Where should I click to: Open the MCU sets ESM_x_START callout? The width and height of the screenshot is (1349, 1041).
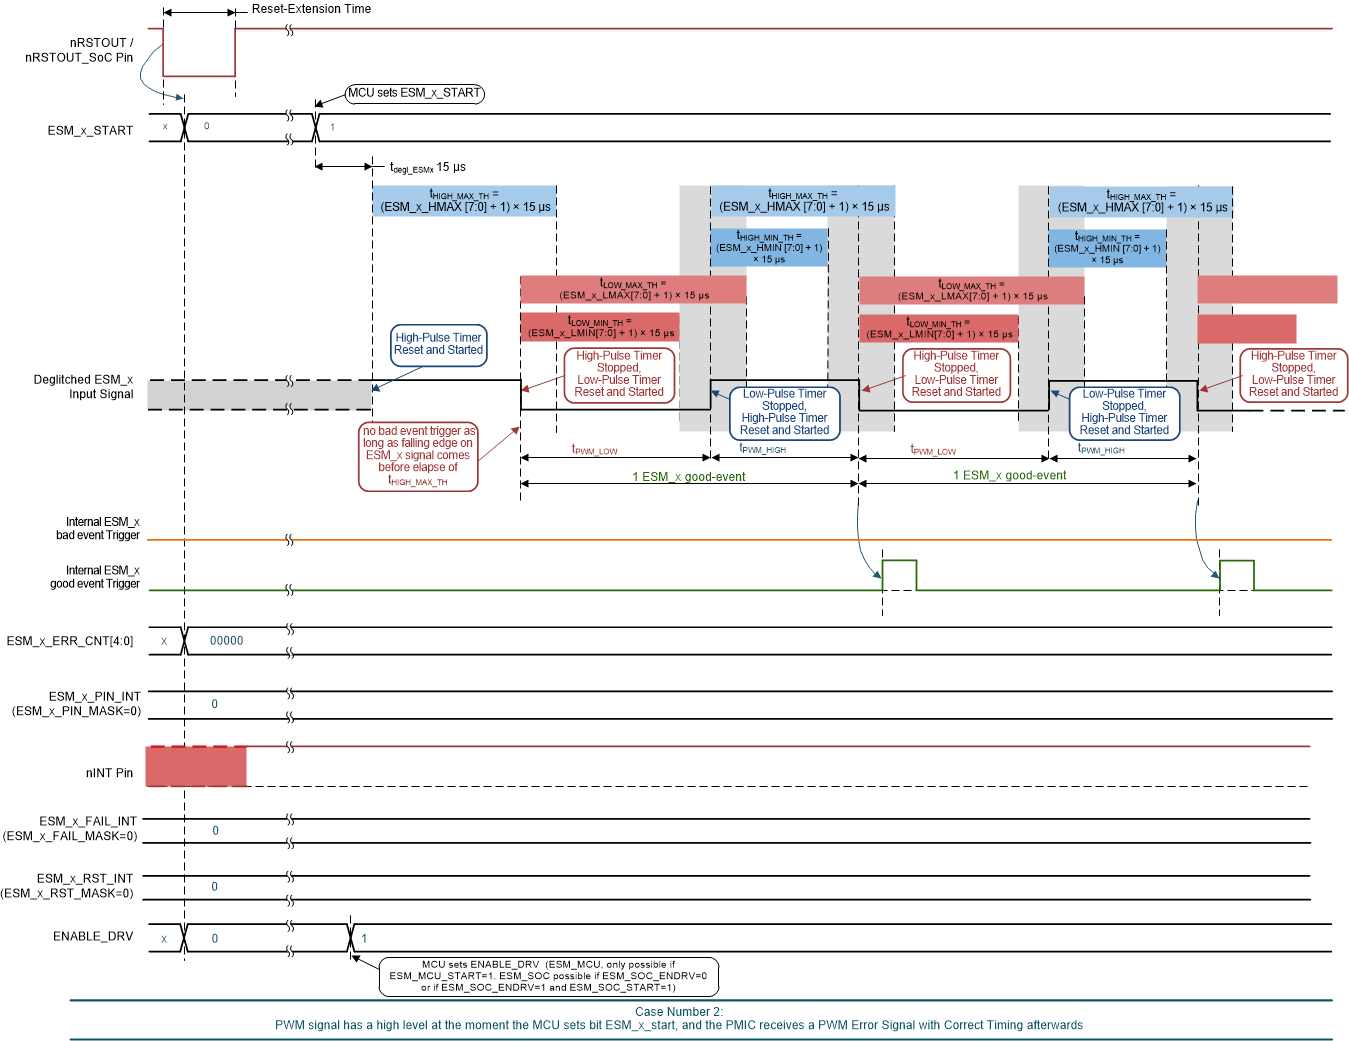(x=415, y=93)
